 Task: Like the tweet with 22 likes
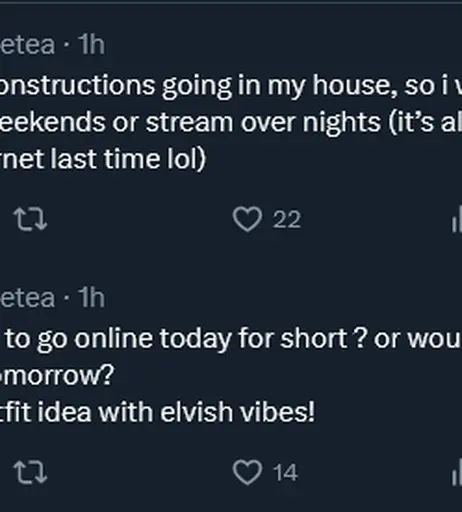coord(247,219)
